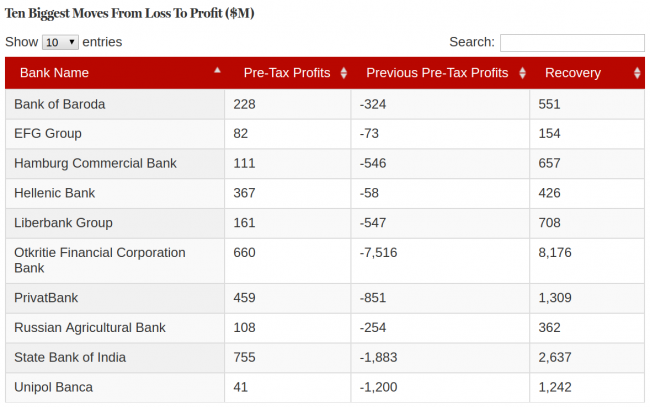650x407 pixels.
Task: Click the Pre-Tax Profits sort arrows icon
Action: [x=344, y=73]
